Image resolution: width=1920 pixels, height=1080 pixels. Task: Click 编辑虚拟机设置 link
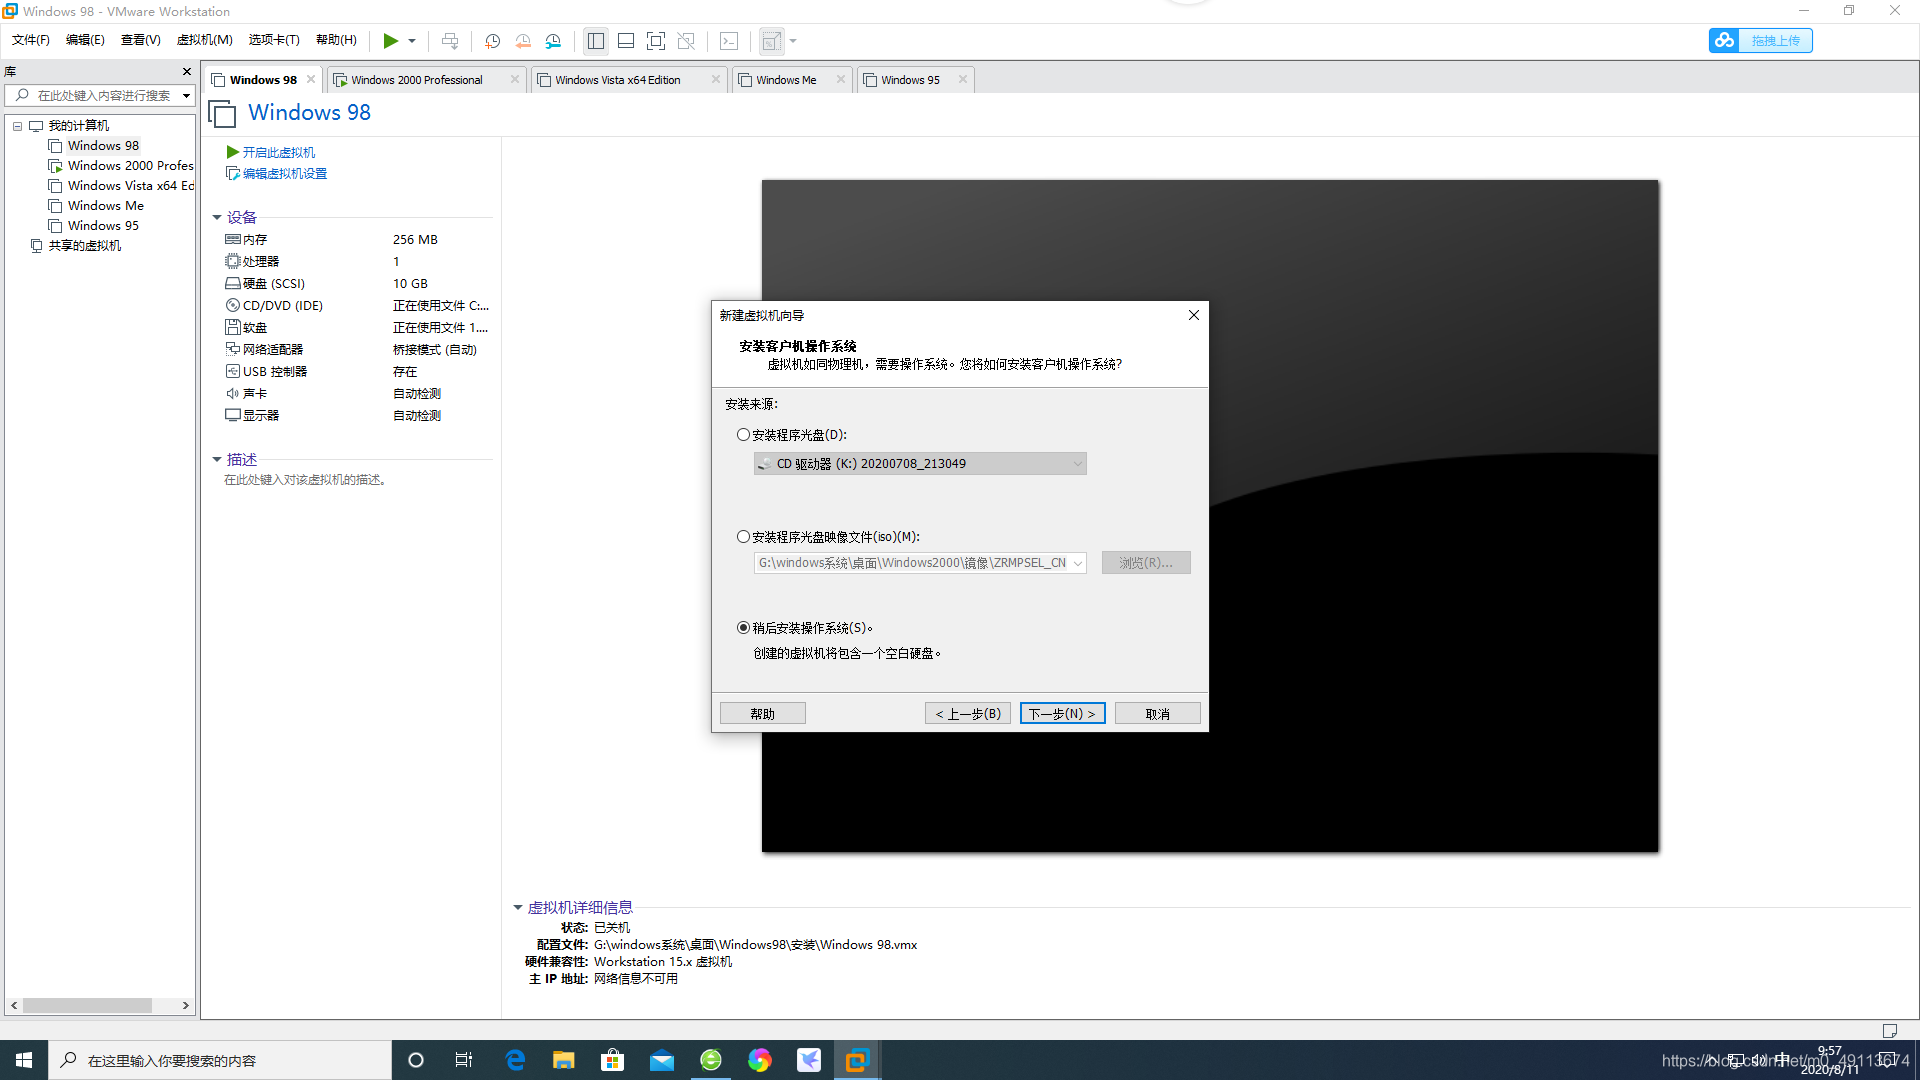coord(284,174)
